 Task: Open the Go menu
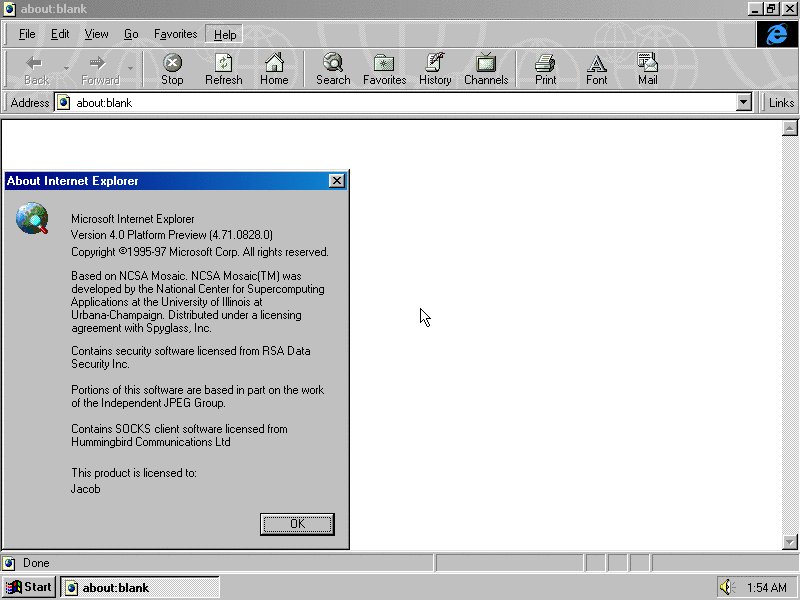click(131, 34)
